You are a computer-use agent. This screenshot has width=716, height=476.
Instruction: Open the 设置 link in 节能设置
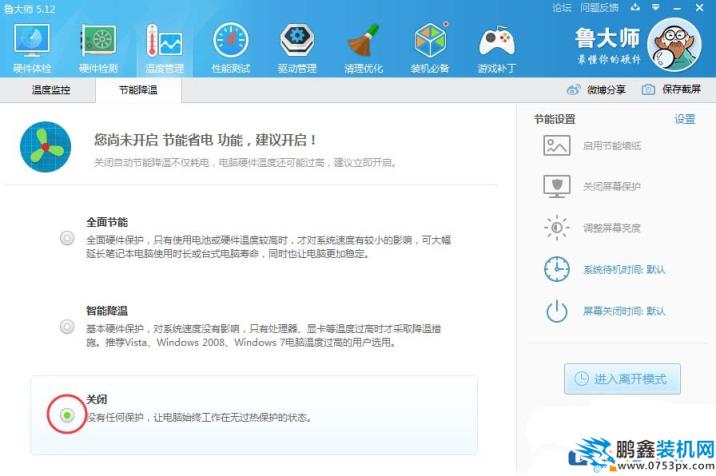click(684, 119)
